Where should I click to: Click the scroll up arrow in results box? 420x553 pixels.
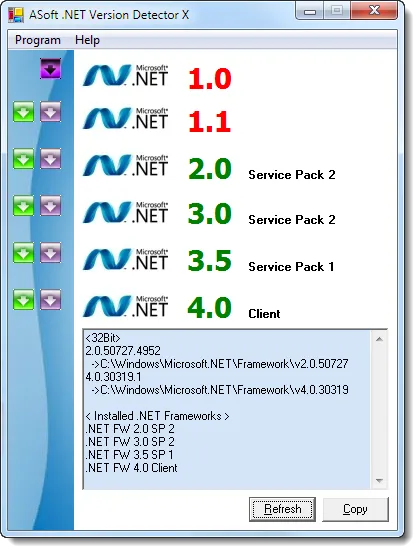[379, 339]
